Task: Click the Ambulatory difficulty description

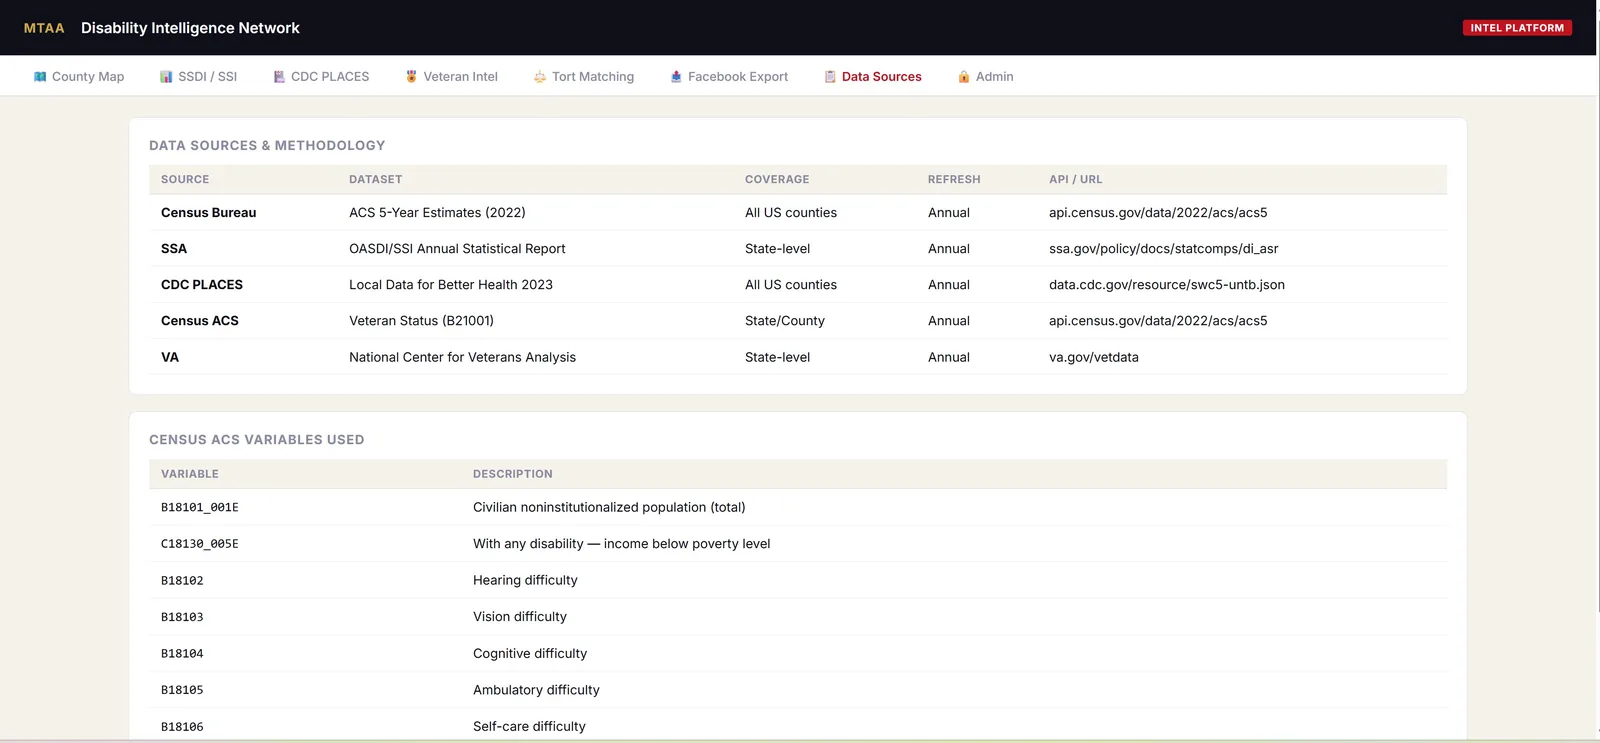Action: pos(536,690)
